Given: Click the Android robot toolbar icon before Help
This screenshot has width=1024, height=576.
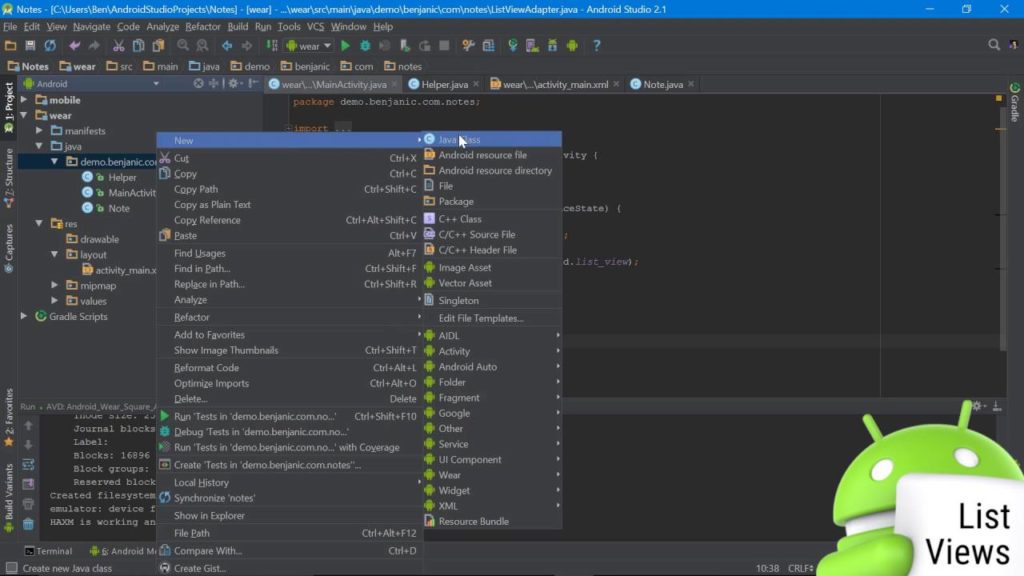Looking at the screenshot, I should pyautogui.click(x=572, y=46).
